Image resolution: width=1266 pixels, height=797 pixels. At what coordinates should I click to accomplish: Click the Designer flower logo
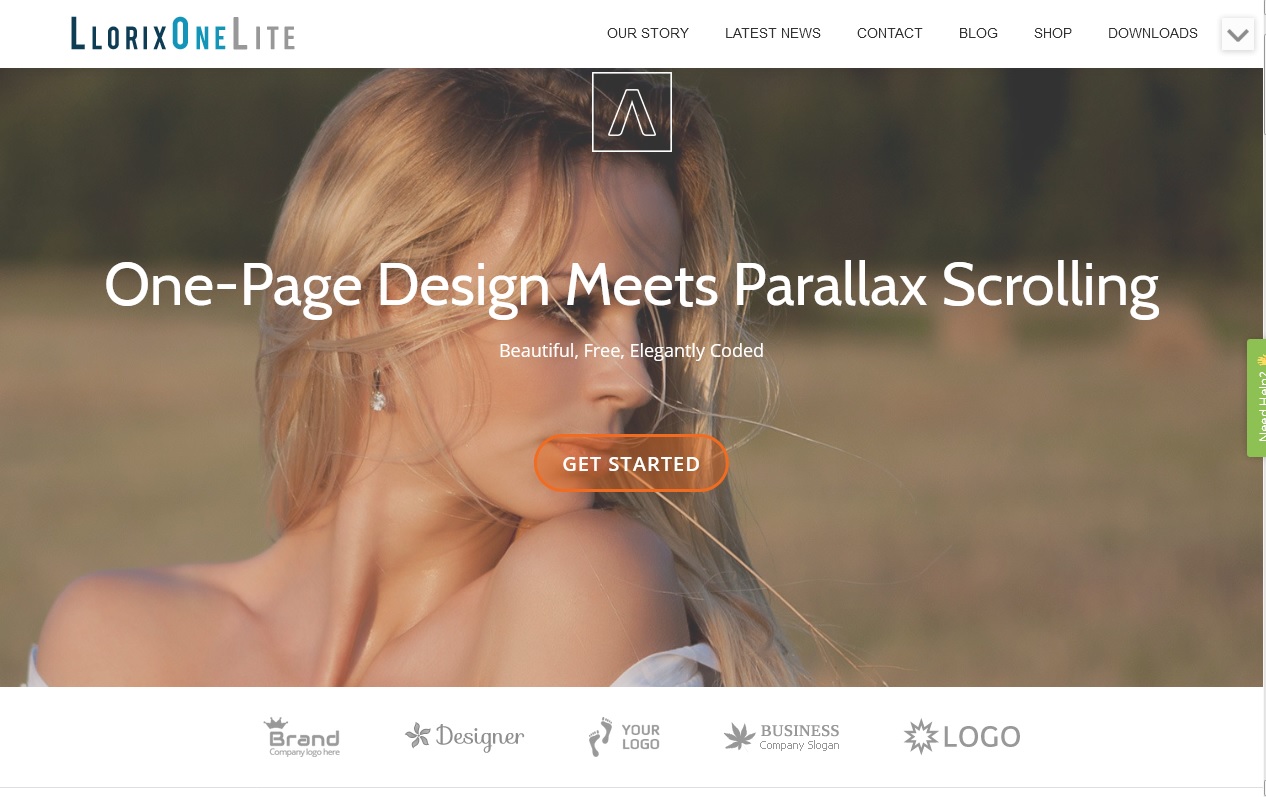465,737
